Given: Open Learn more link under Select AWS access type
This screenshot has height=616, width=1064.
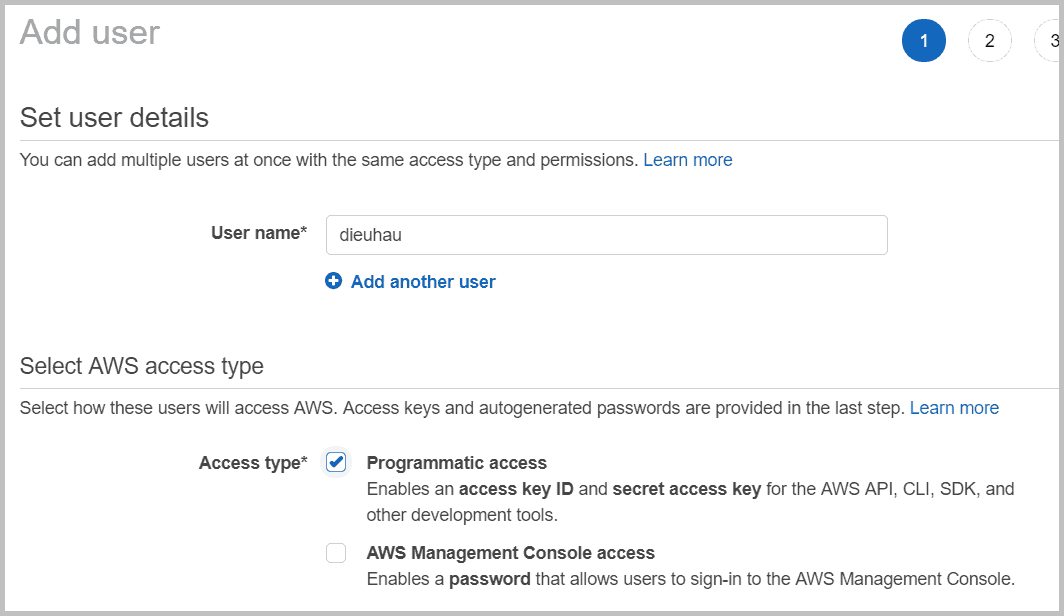Looking at the screenshot, I should [x=954, y=408].
